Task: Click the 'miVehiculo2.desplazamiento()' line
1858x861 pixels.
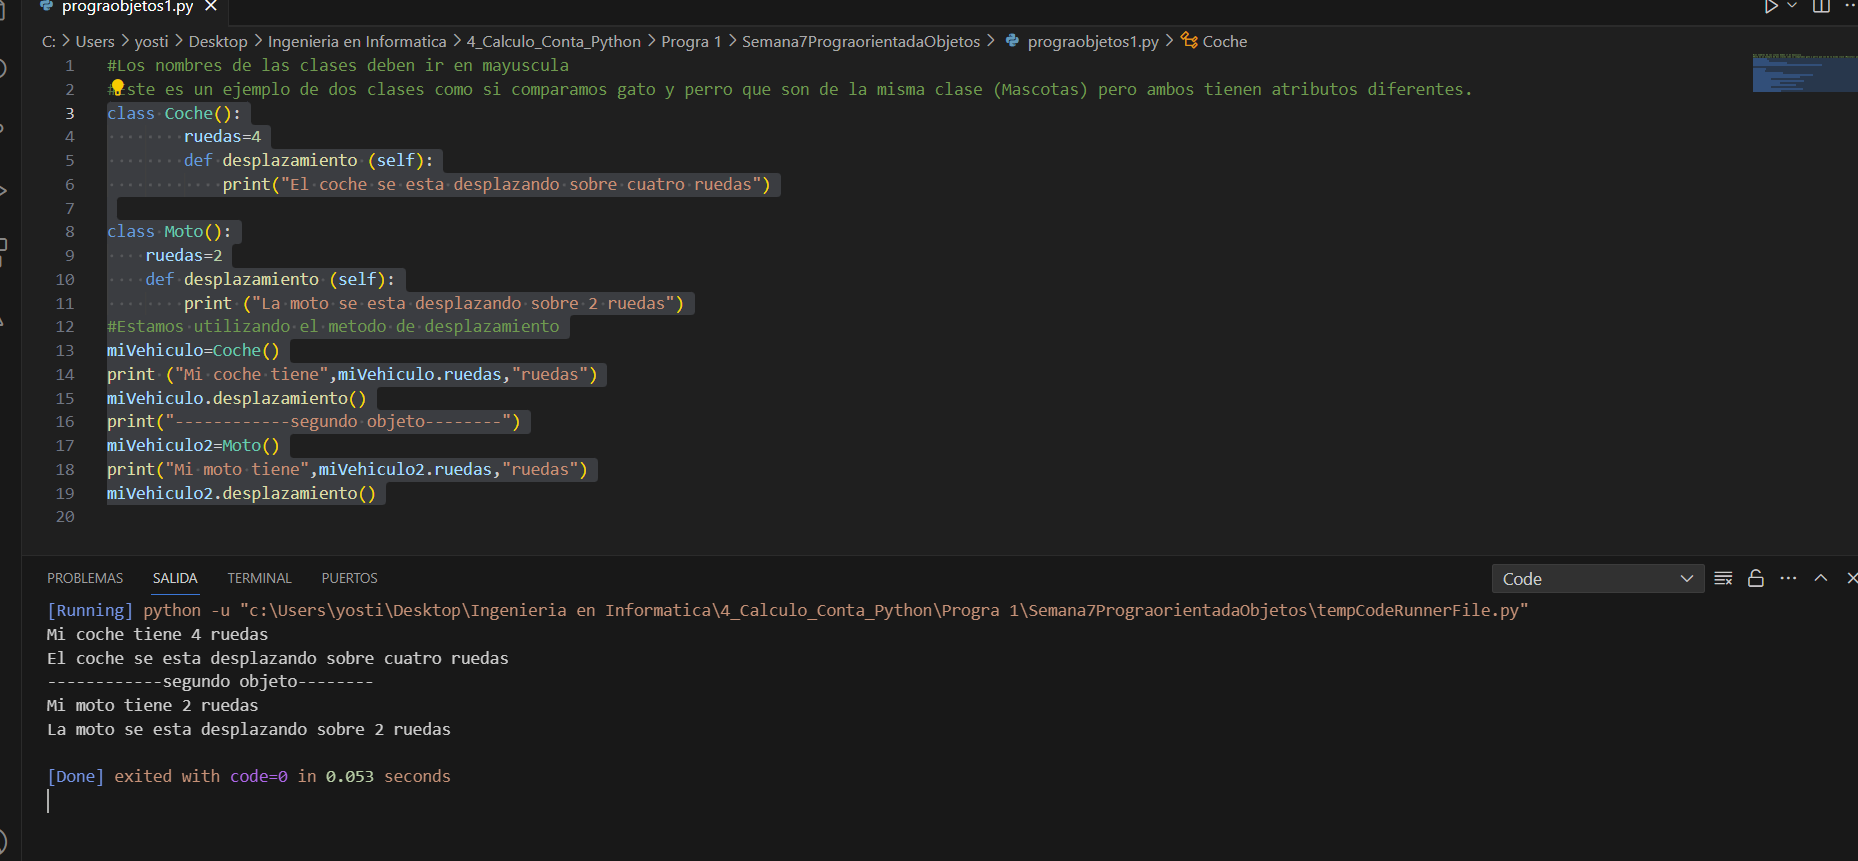Action: (x=241, y=493)
